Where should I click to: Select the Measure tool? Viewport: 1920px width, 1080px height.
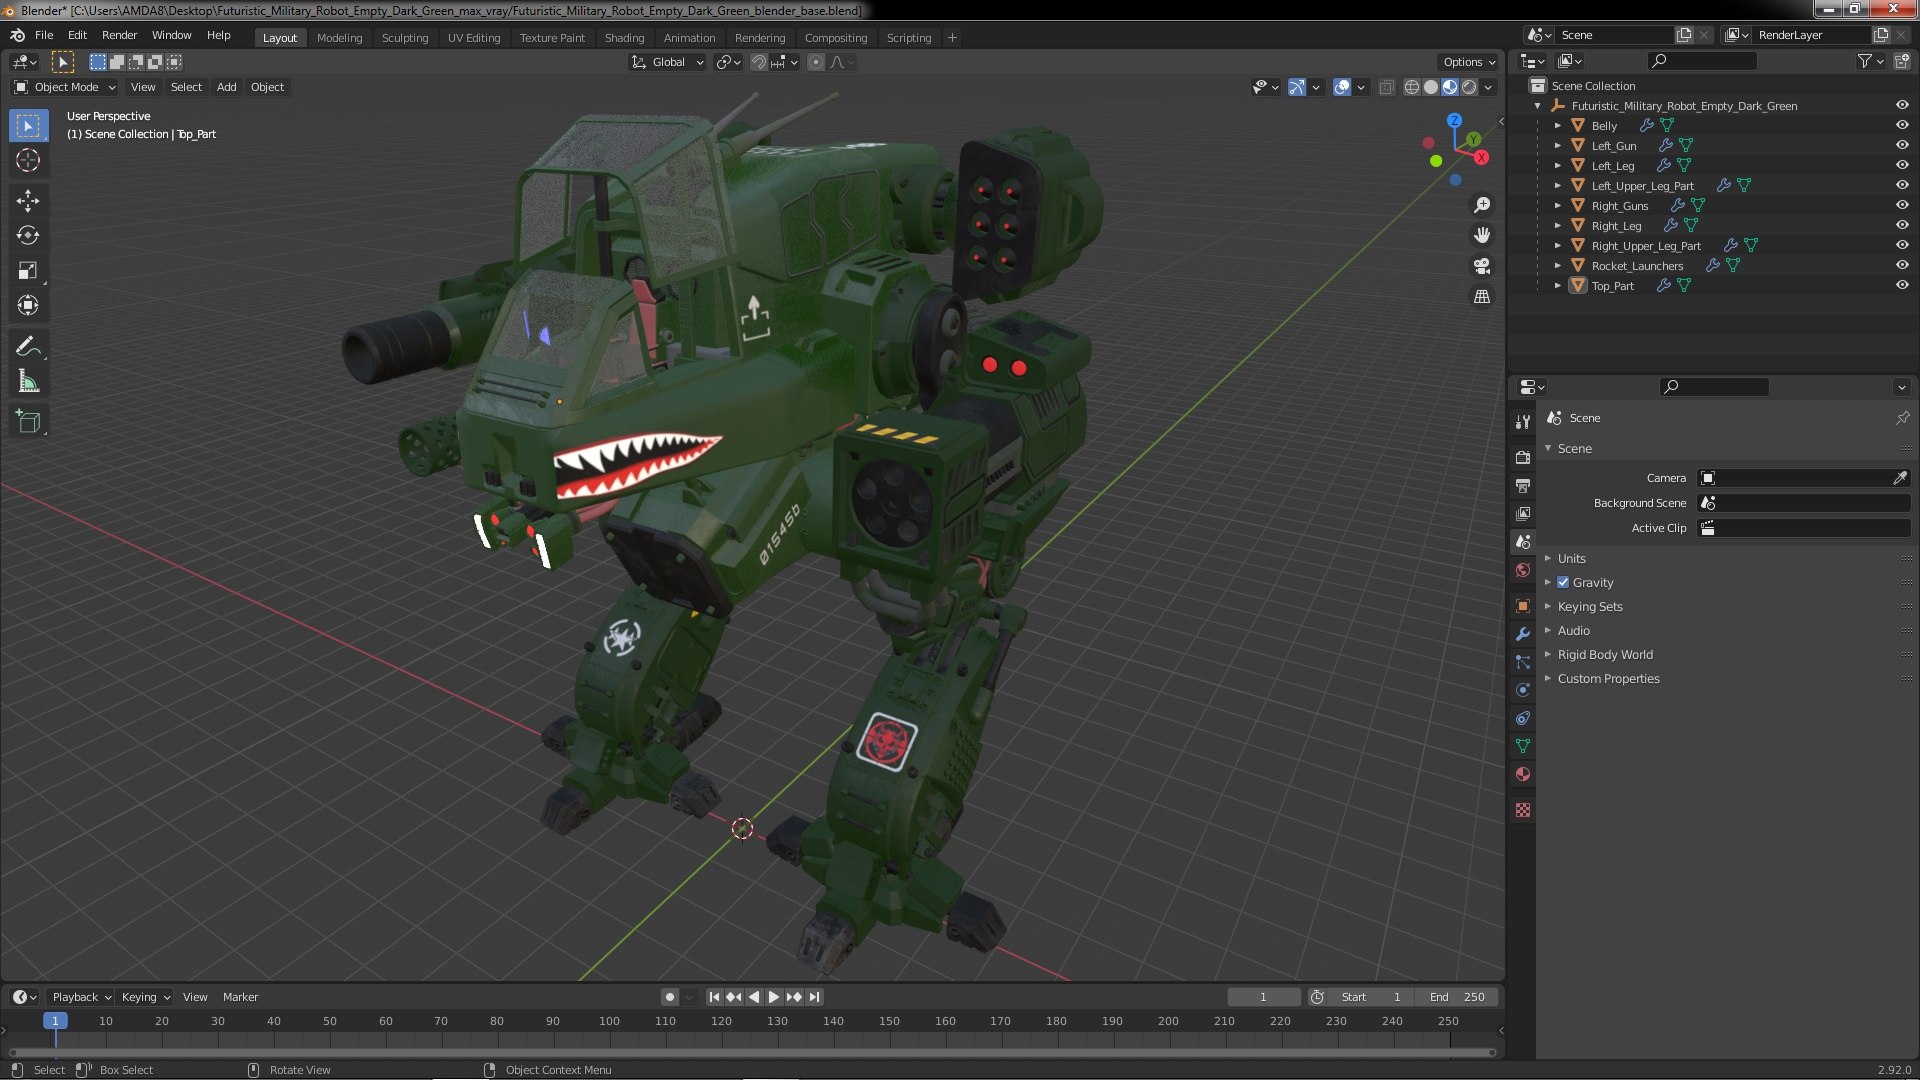[x=28, y=382]
